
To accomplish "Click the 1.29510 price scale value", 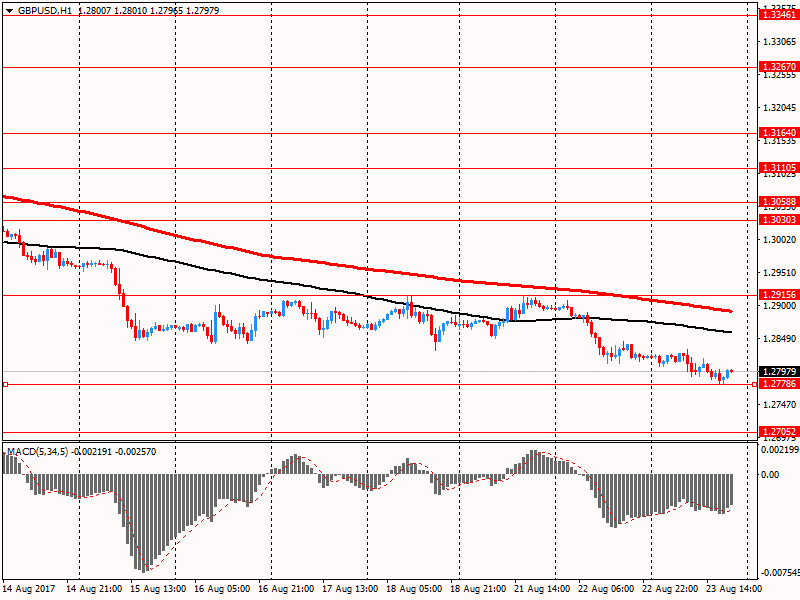I will [779, 272].
